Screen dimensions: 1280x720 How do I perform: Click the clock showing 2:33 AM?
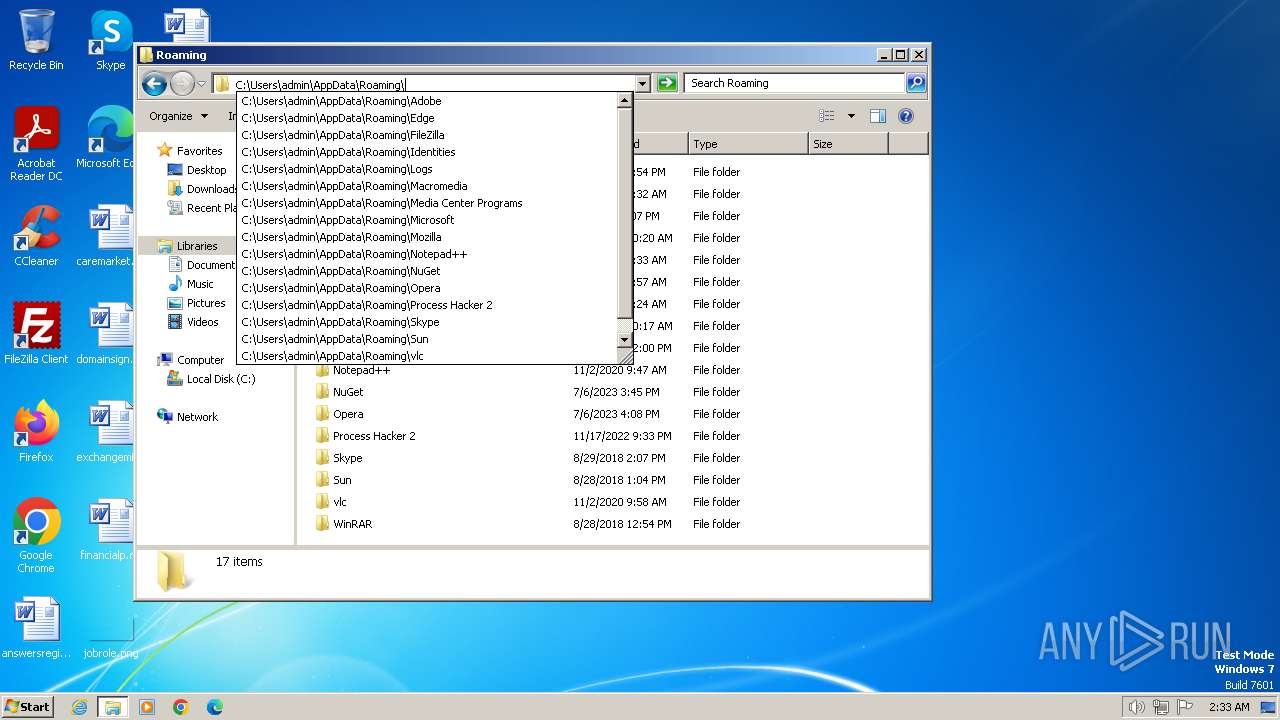pos(1229,707)
